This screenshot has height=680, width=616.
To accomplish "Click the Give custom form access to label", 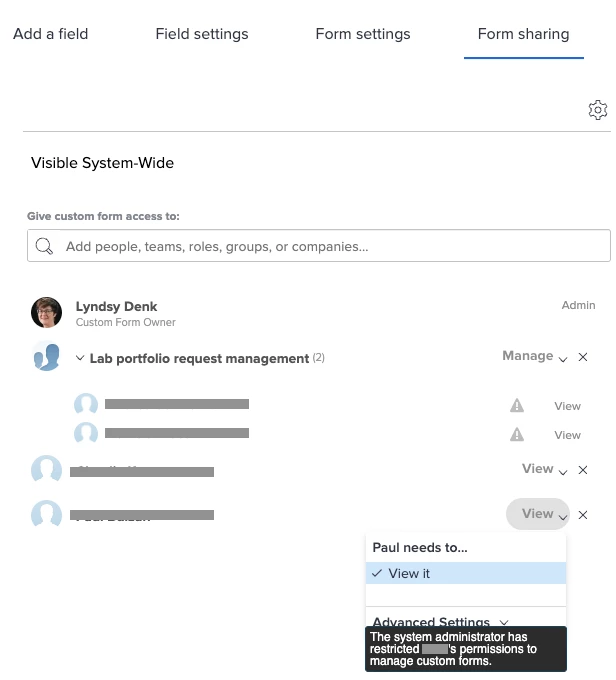I will (103, 216).
